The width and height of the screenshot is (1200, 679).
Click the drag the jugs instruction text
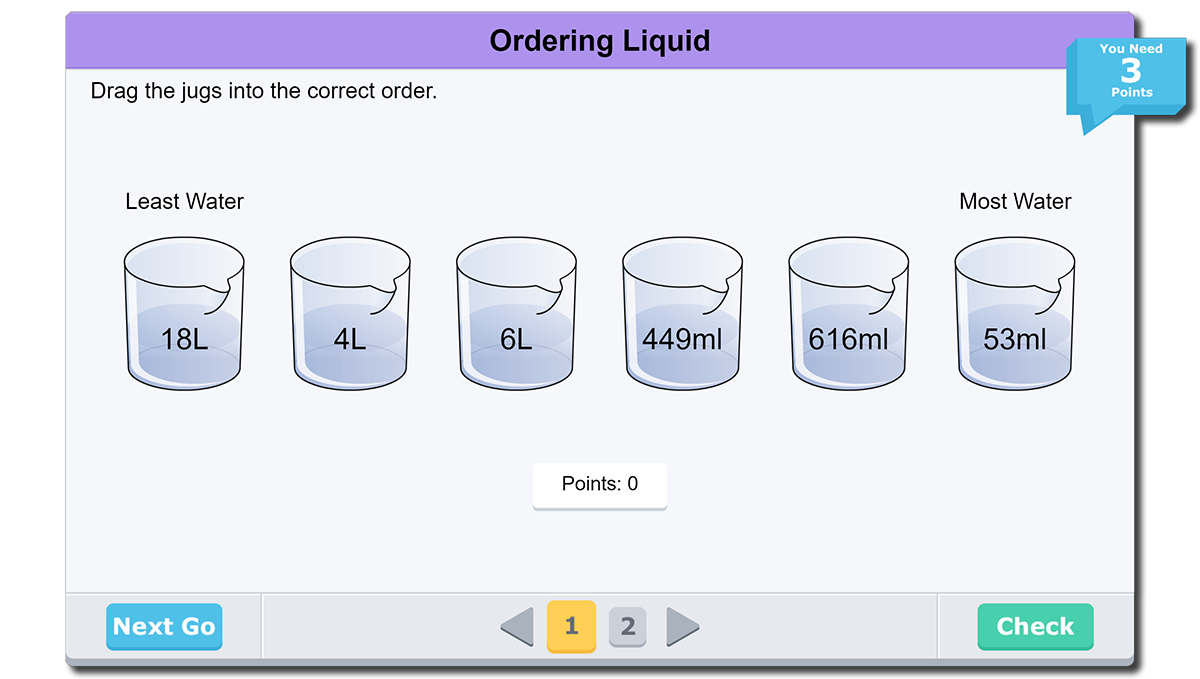(x=264, y=91)
